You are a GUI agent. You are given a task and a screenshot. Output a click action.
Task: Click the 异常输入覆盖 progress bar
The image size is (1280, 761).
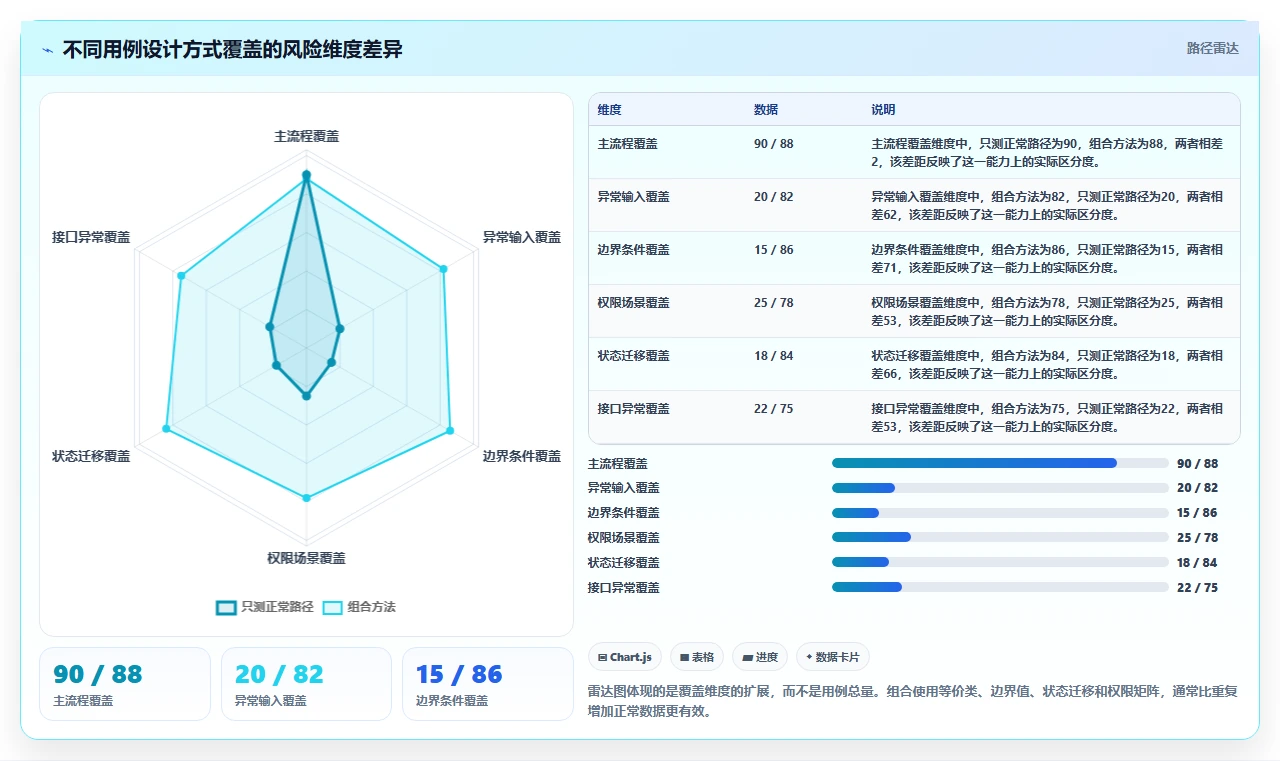coord(1000,488)
